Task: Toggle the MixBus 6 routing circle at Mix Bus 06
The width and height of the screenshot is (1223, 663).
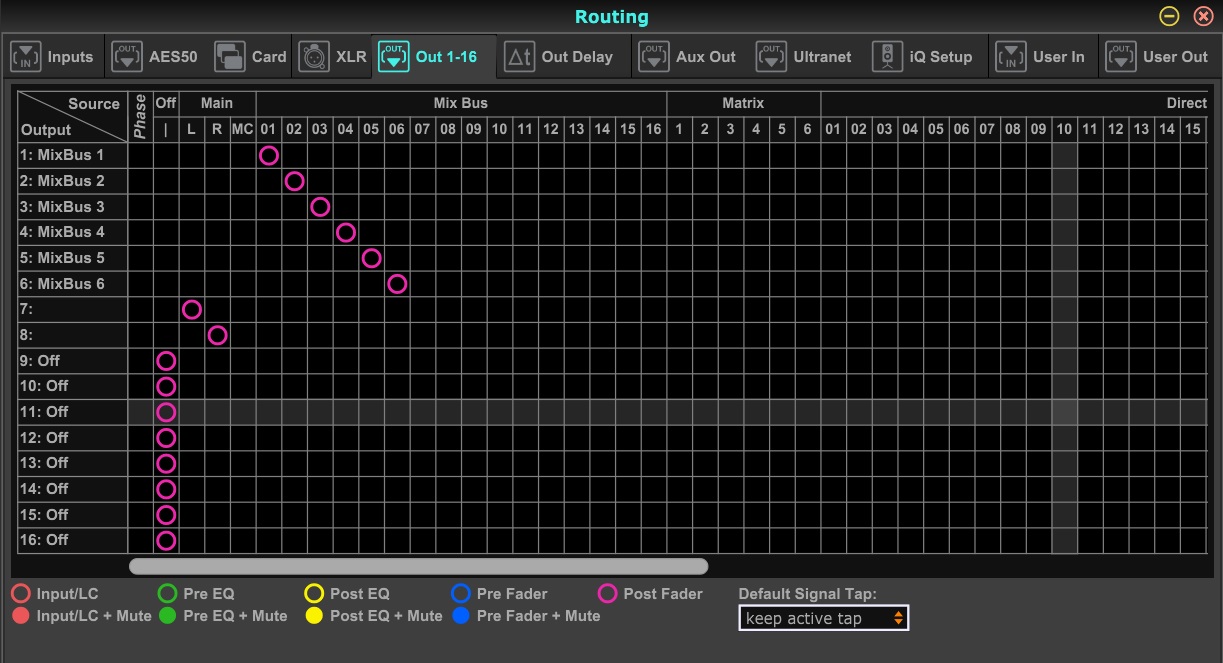Action: [397, 284]
